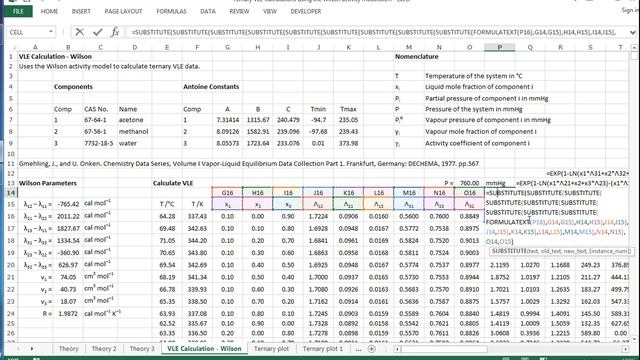The width and height of the screenshot is (640, 360).
Task: Click Antoine B value '1582.91'
Action: click(258, 132)
